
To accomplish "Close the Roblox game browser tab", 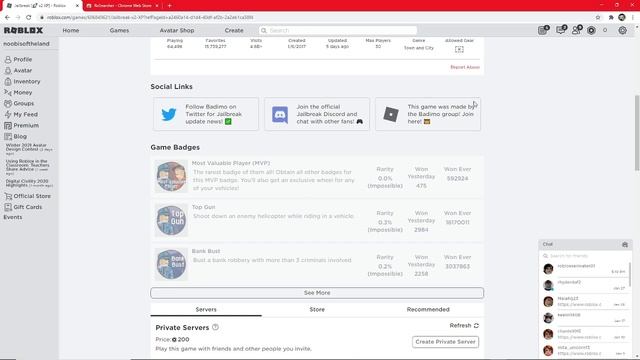I will pyautogui.click(x=77, y=6).
